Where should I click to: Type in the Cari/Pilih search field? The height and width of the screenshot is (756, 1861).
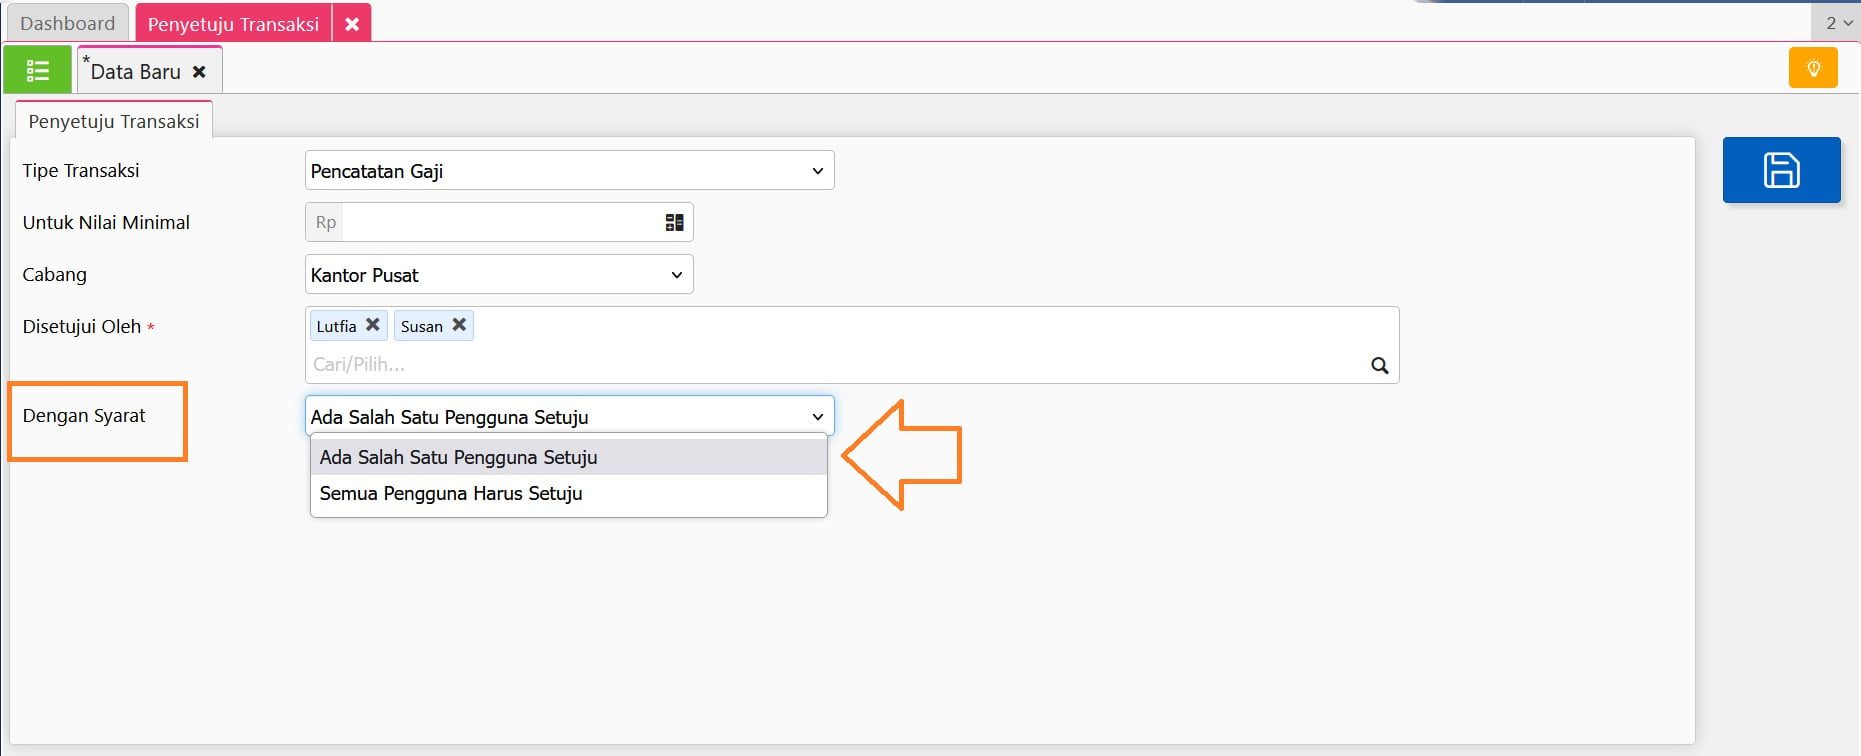(x=830, y=365)
